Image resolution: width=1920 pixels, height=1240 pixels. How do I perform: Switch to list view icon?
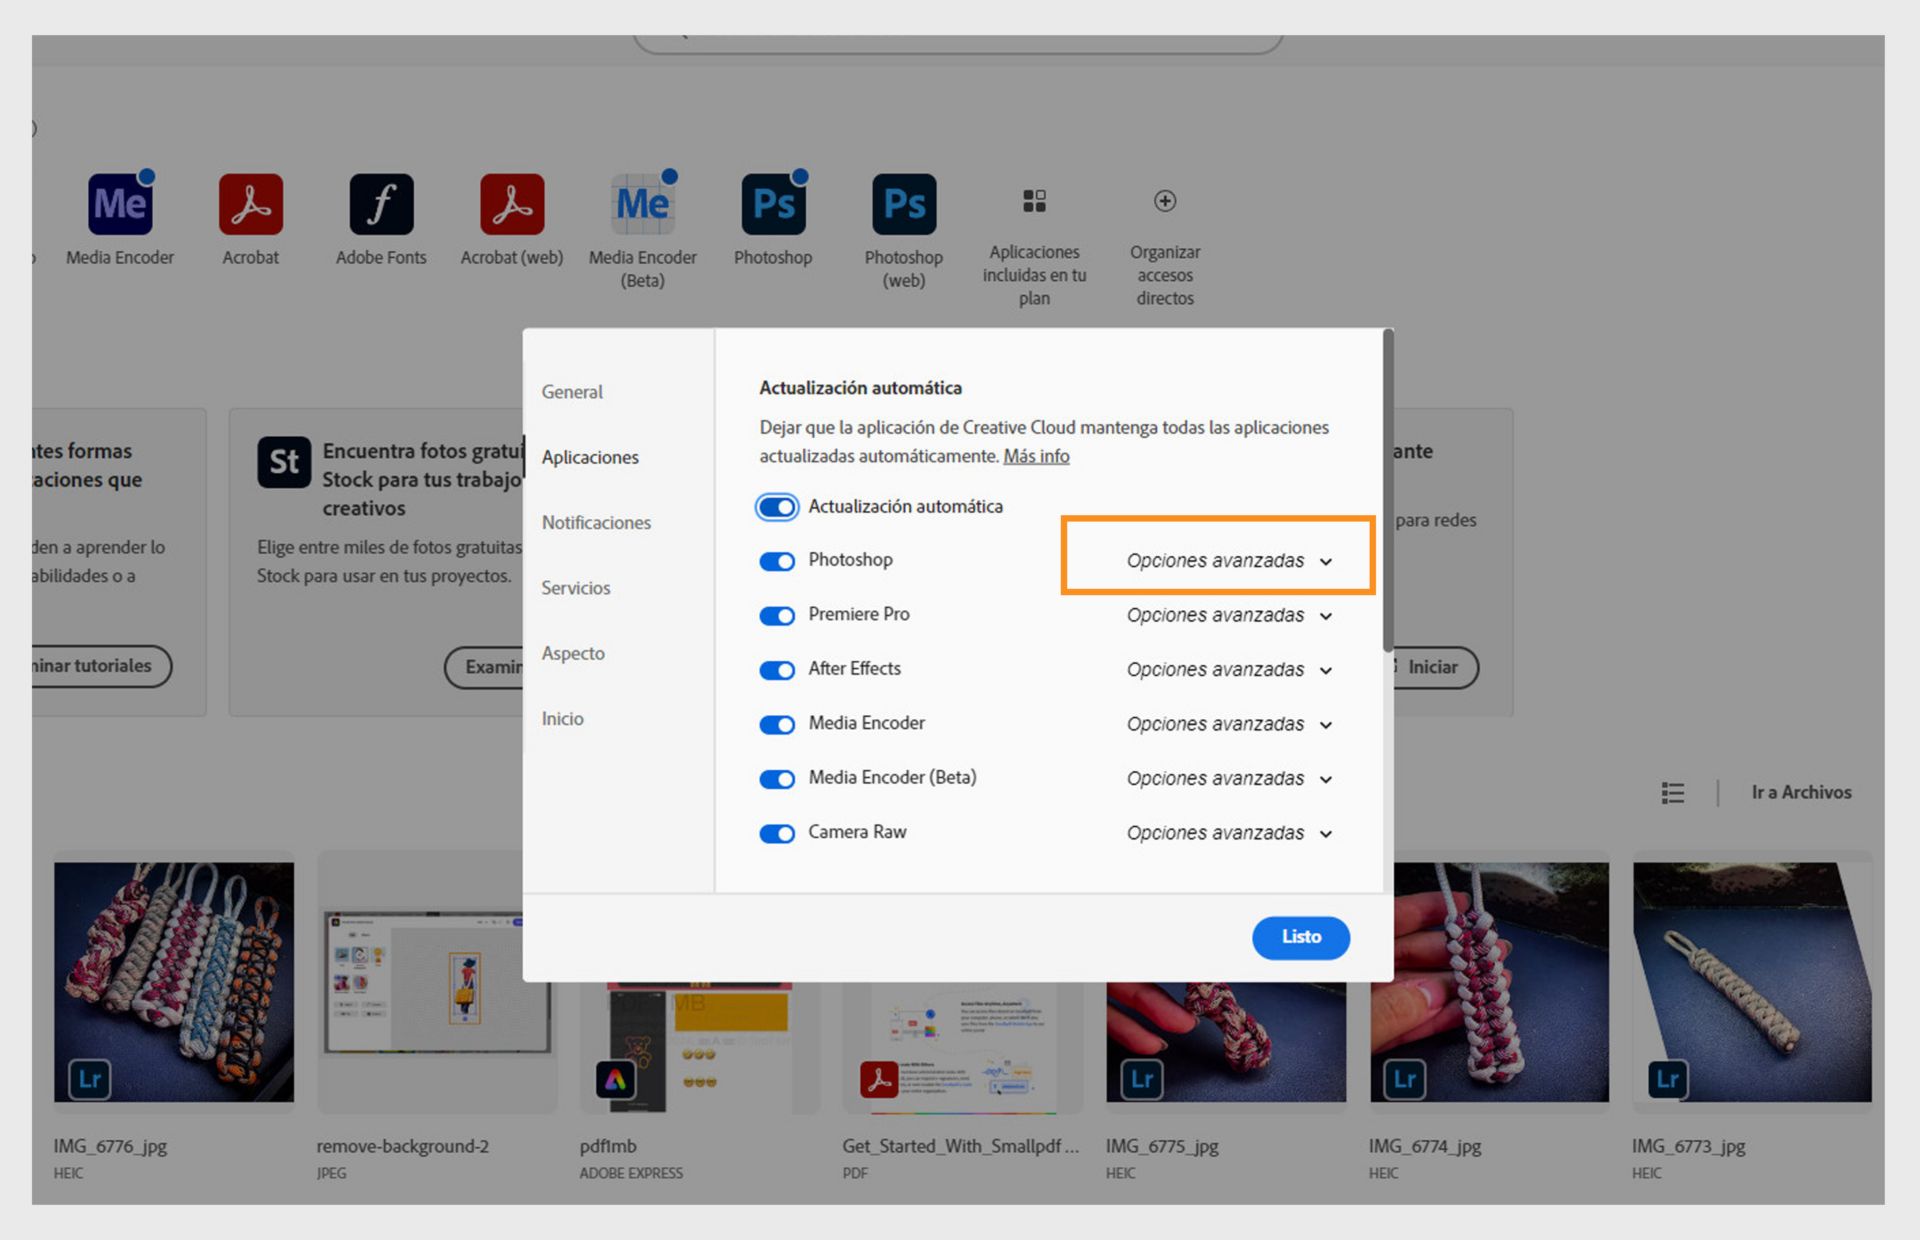coord(1673,793)
